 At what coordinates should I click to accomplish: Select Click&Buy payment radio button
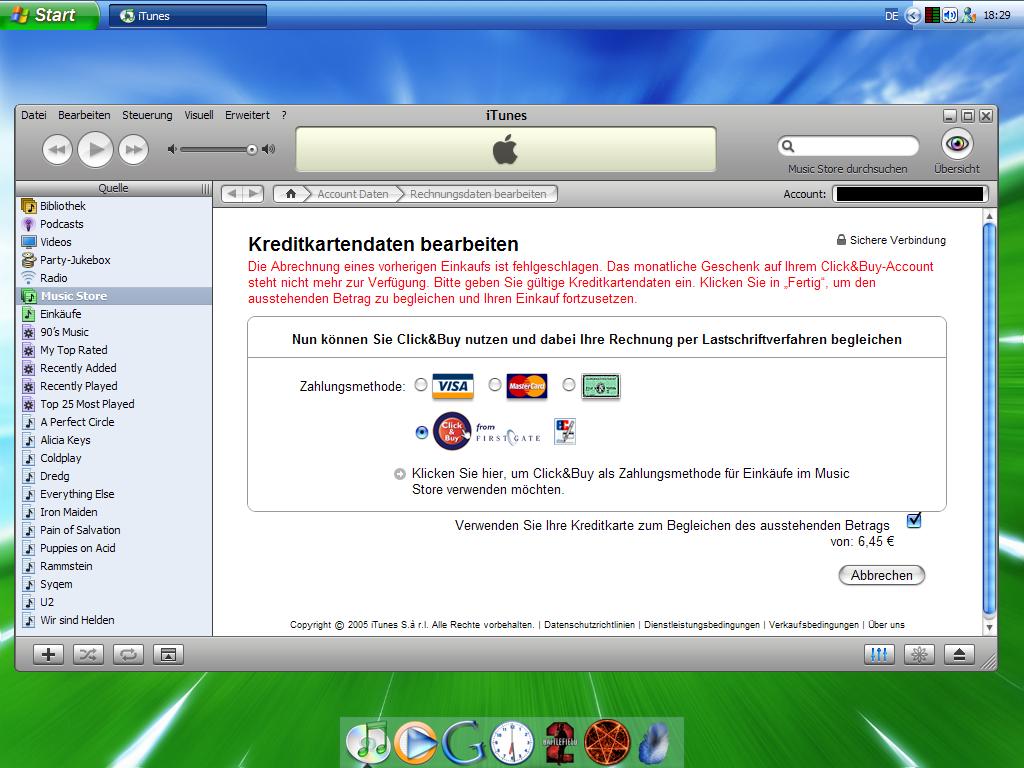pyautogui.click(x=422, y=432)
